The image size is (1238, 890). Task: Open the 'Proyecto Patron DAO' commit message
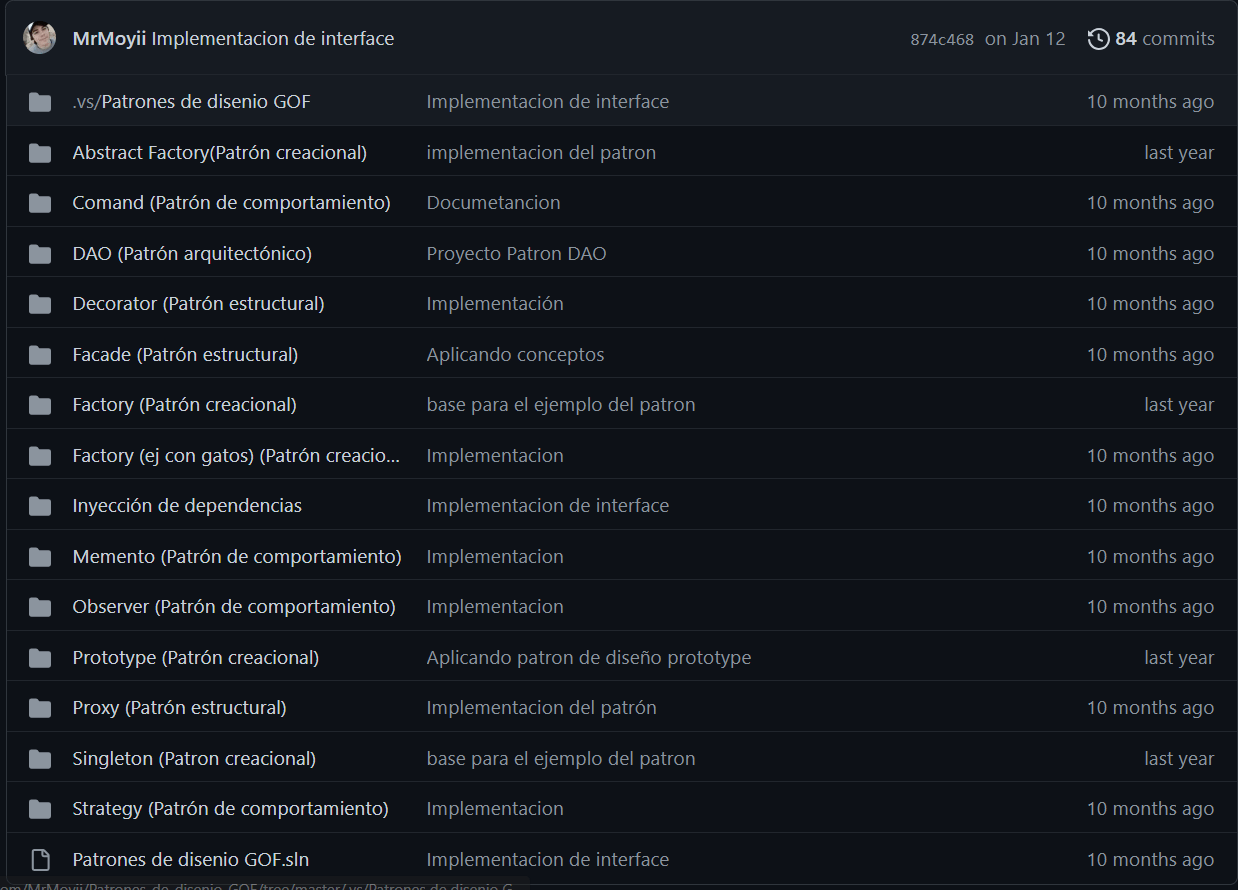coord(516,254)
